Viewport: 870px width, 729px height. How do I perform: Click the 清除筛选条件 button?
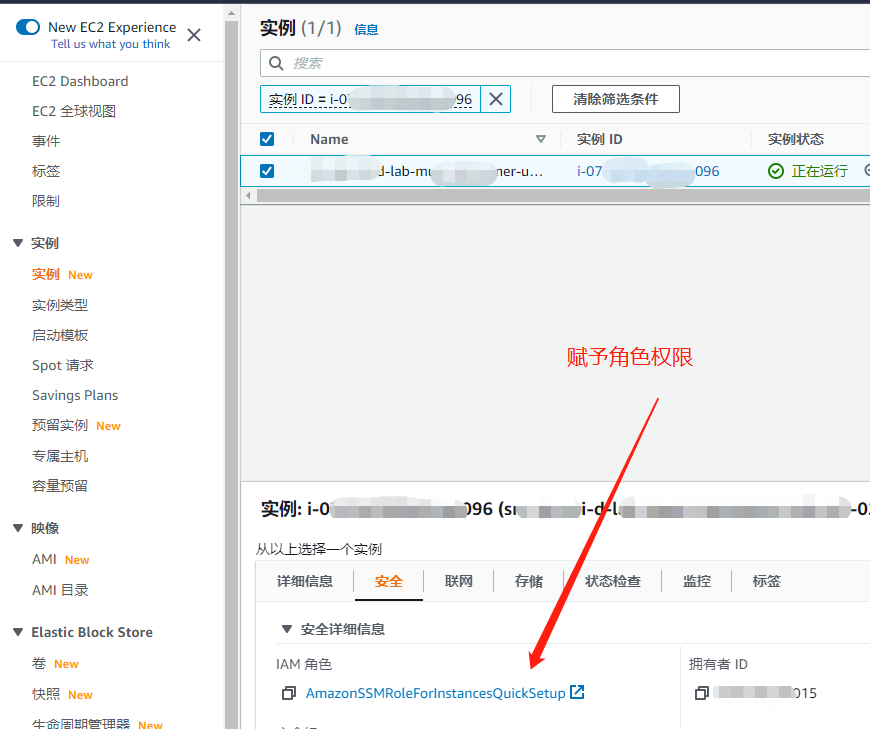click(x=615, y=99)
